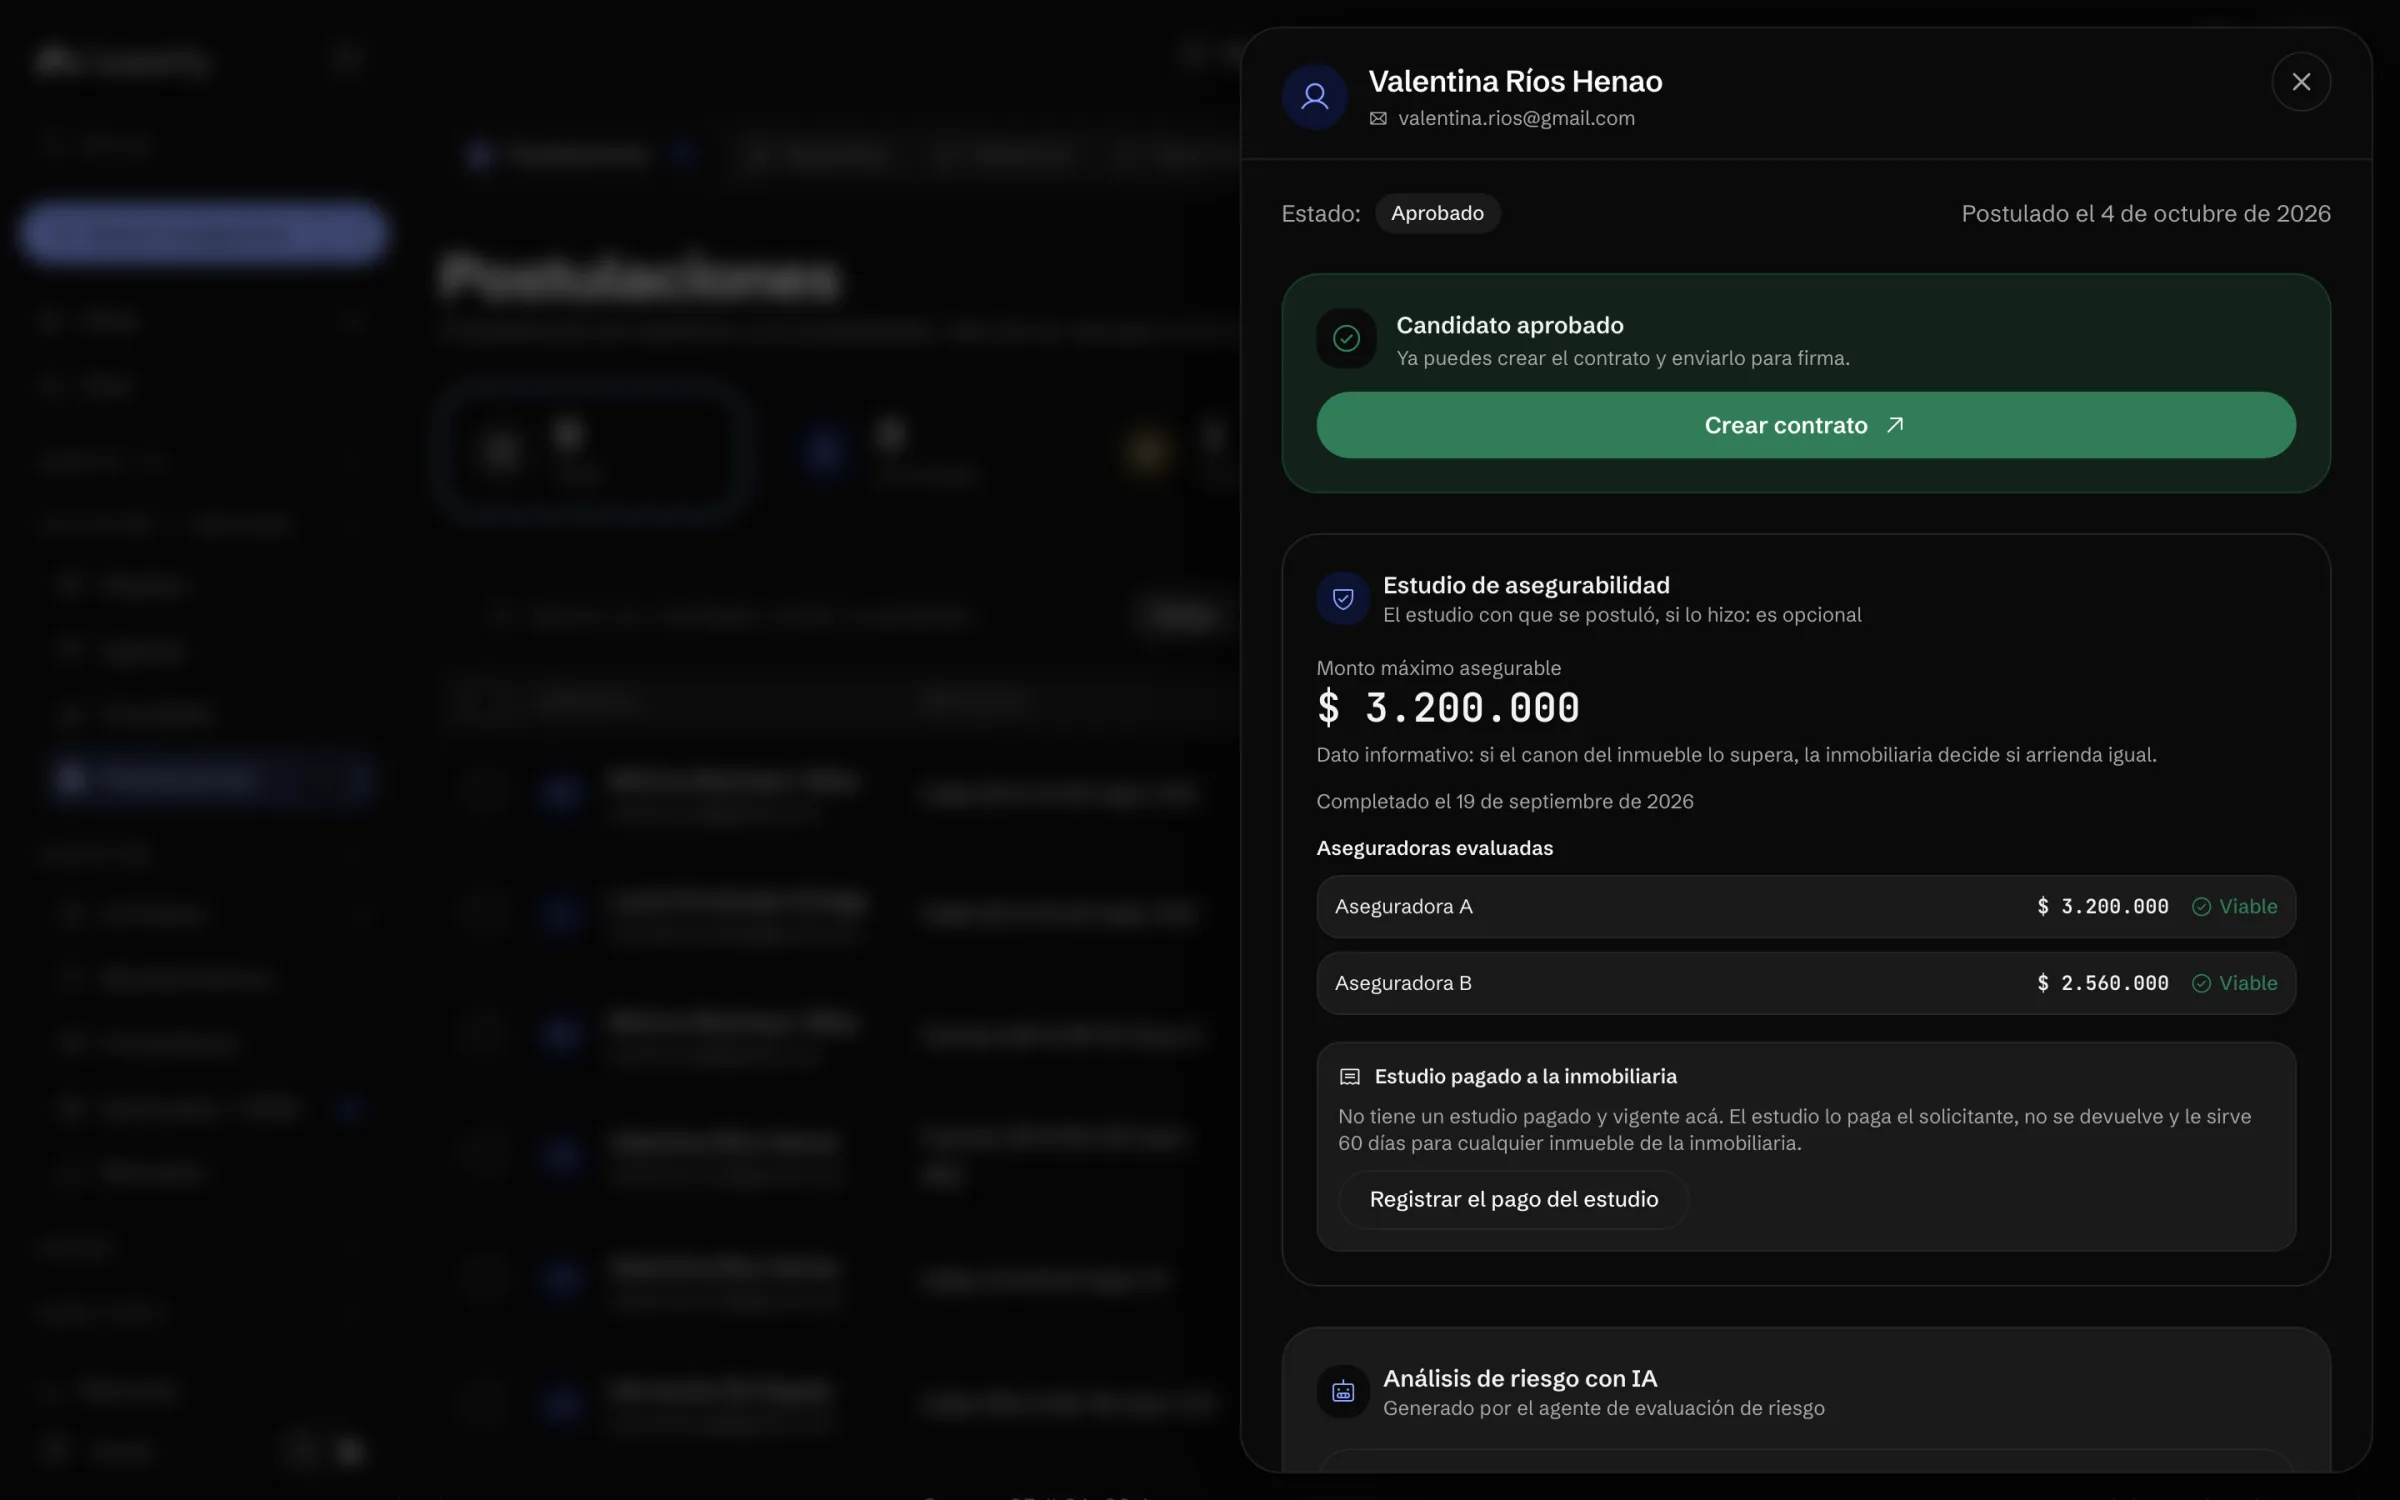Click the Candidato aprobado heading
This screenshot has width=2400, height=1500.
[x=1509, y=325]
